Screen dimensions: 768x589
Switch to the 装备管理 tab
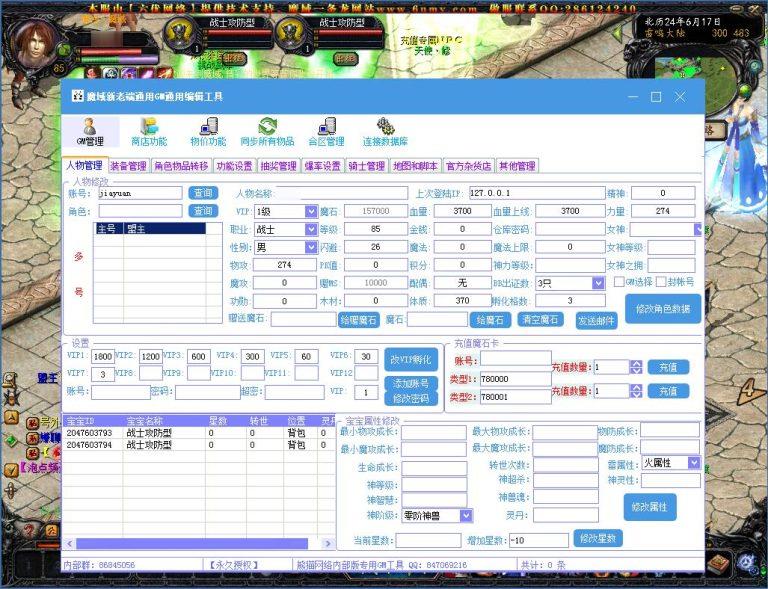point(128,166)
